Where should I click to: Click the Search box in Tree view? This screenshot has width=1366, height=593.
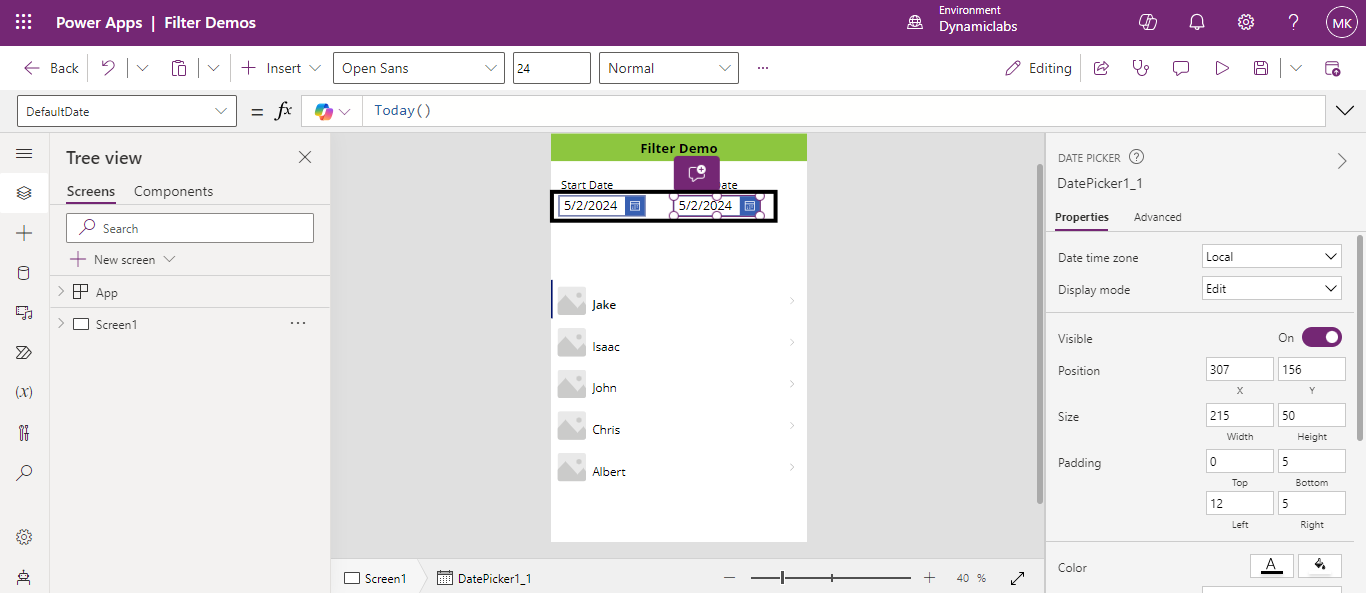point(190,228)
